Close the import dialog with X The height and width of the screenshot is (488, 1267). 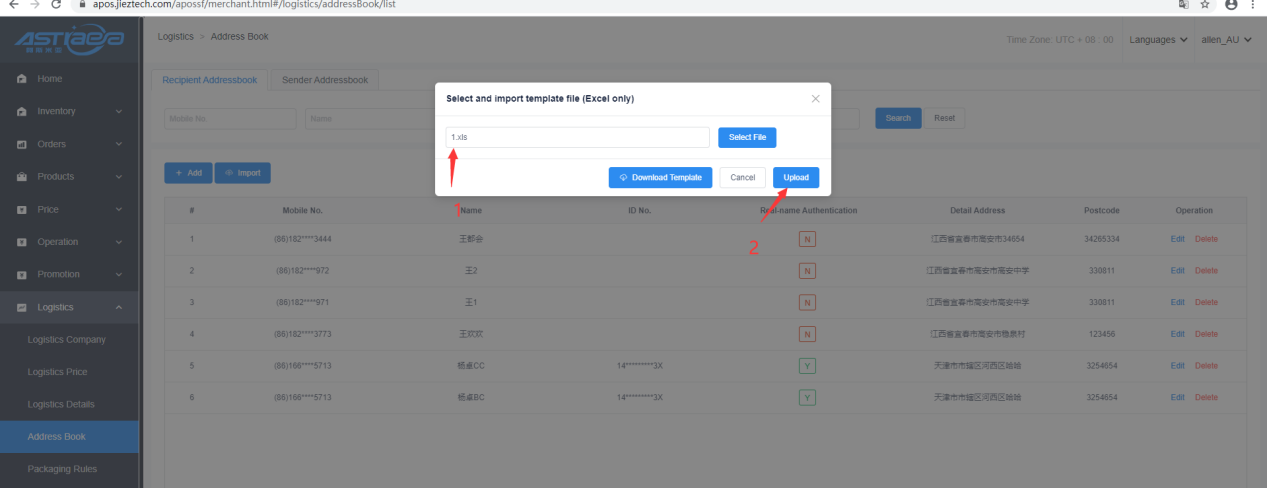[815, 99]
